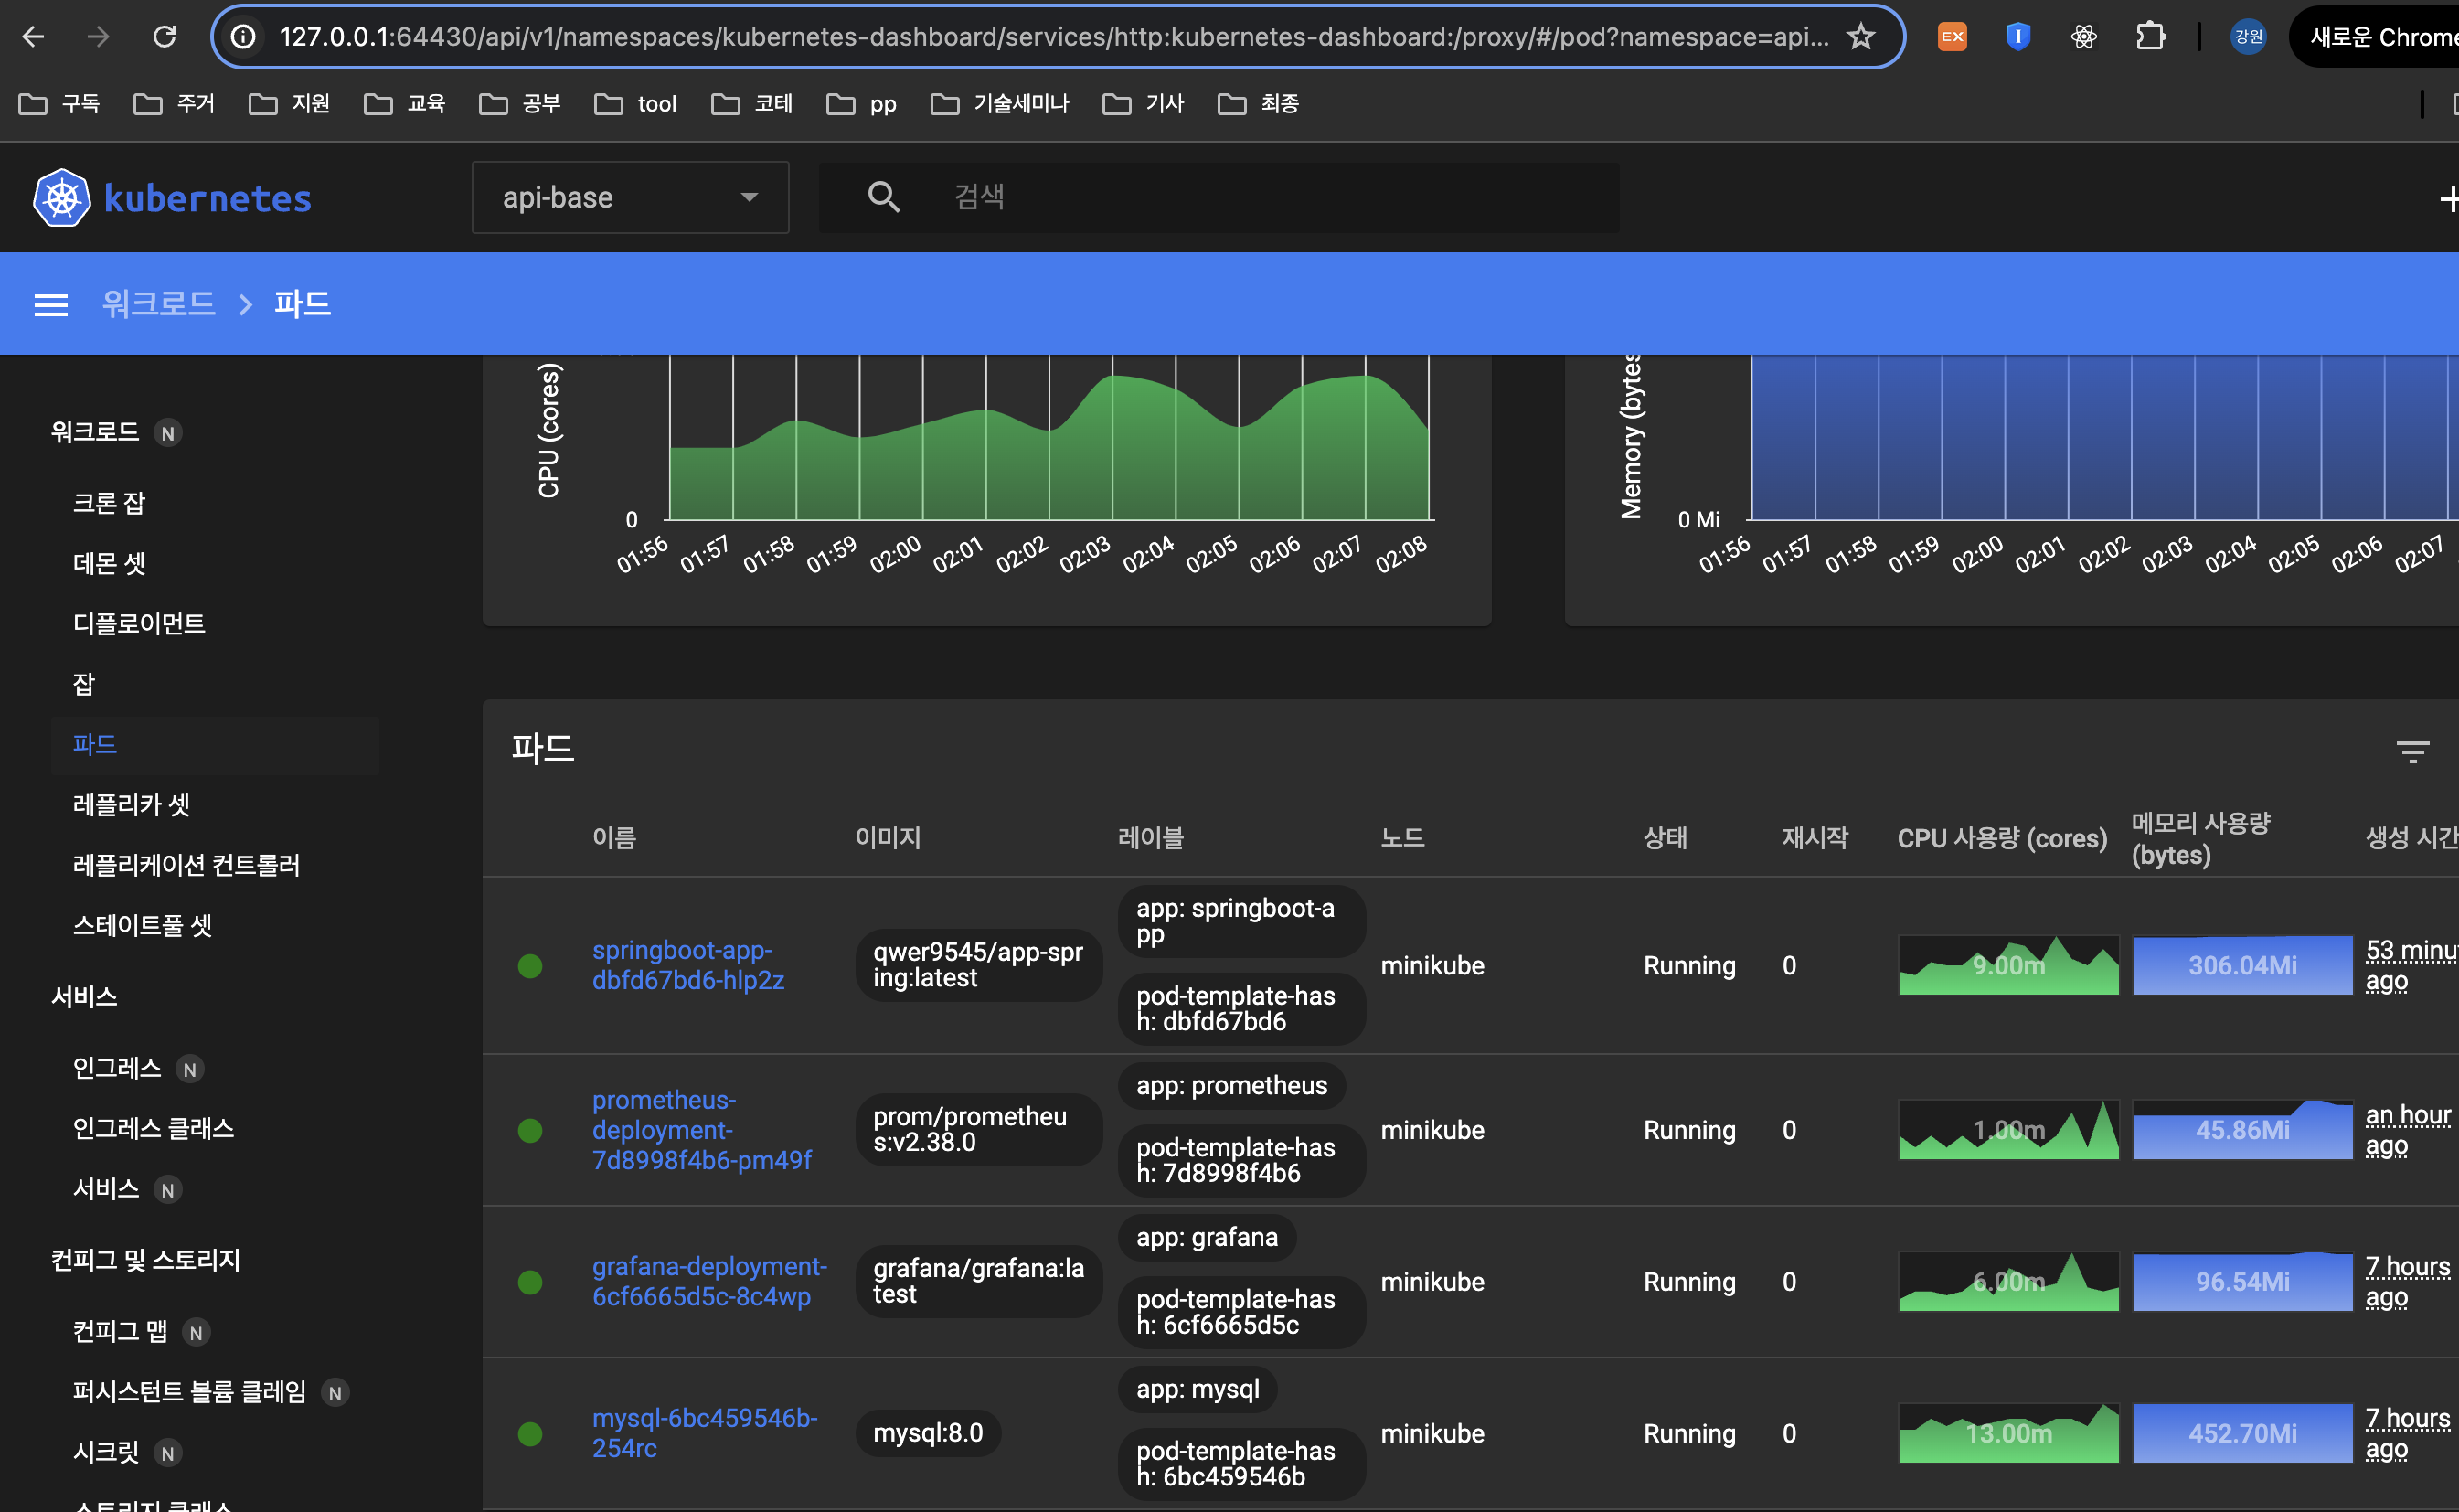Reload the page in the browser toolbar
This screenshot has height=1512, width=2459.
tap(165, 37)
